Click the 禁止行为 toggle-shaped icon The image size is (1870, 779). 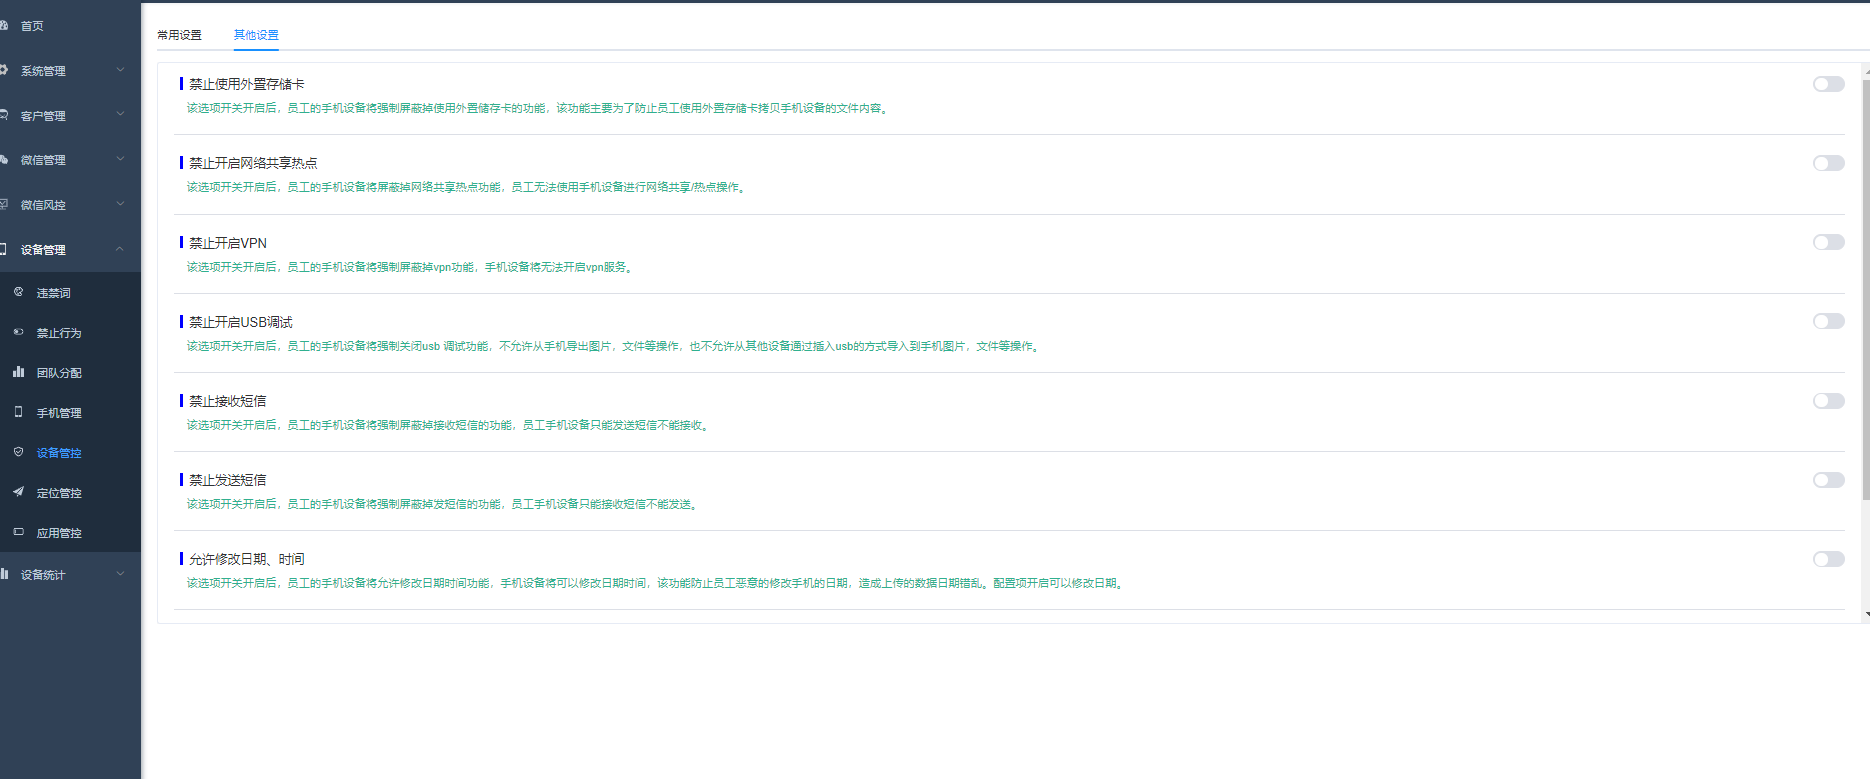tap(18, 332)
